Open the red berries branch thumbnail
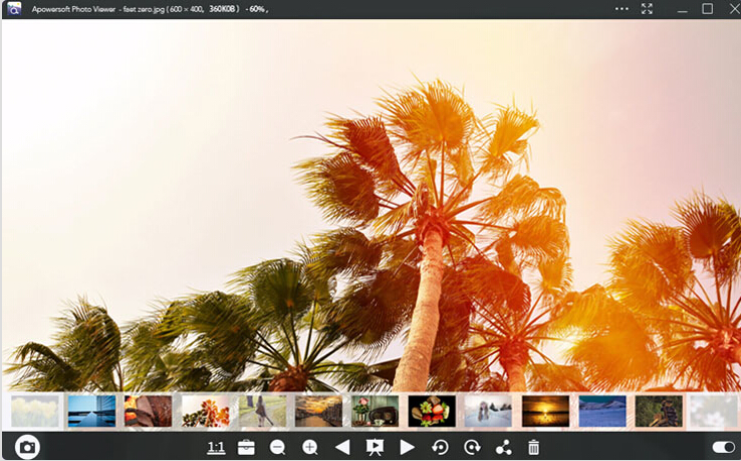The image size is (741, 461). (x=205, y=411)
